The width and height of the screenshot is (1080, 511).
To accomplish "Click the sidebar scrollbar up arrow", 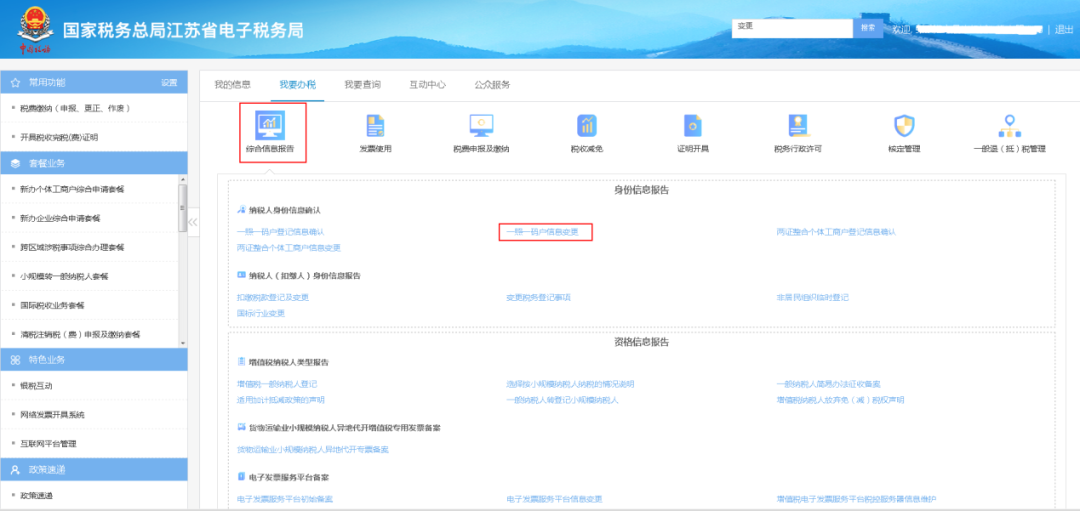I will tap(183, 178).
